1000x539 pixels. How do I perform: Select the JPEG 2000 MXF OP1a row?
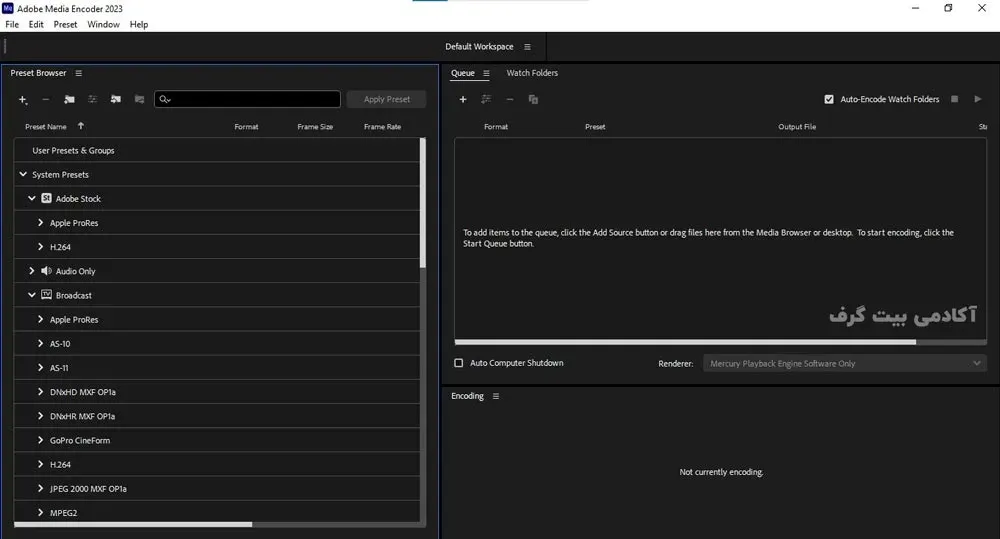[217, 489]
